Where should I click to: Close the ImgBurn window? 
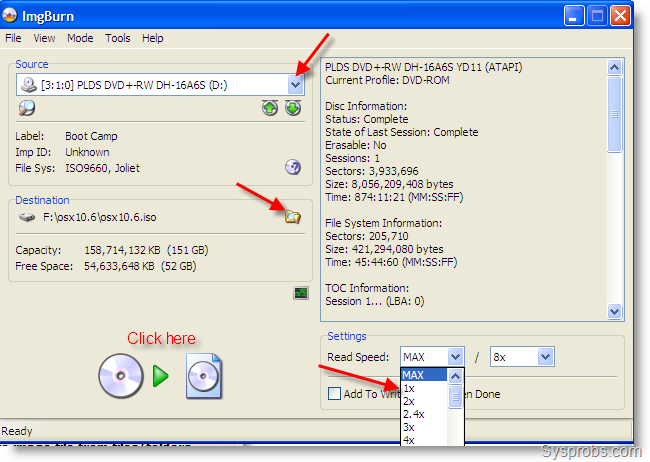pyautogui.click(x=621, y=16)
